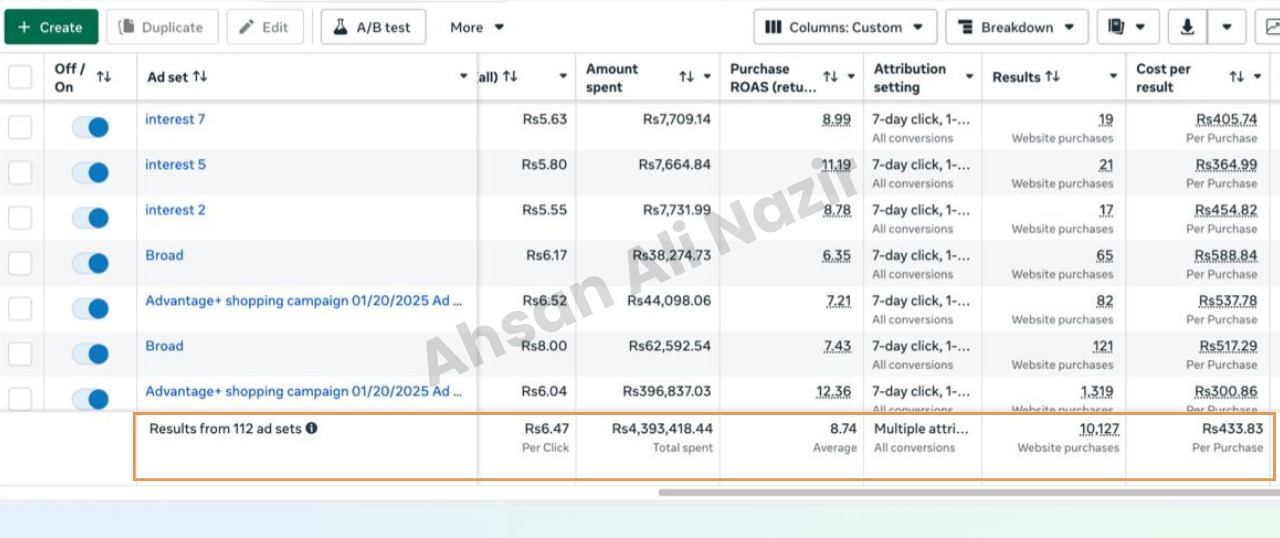Click the results count 1,319
The width and height of the screenshot is (1280, 538).
coord(1097,391)
